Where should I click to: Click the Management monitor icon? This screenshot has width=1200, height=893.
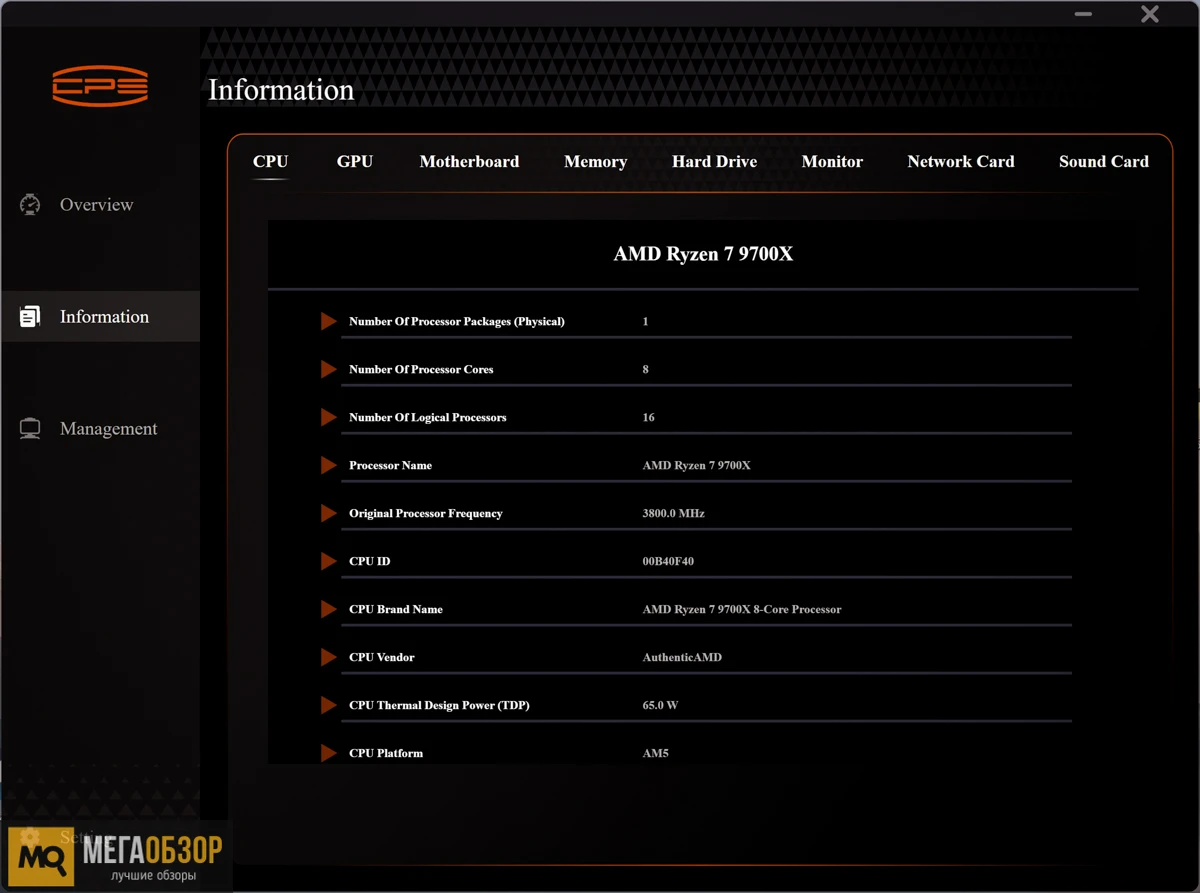click(30, 429)
